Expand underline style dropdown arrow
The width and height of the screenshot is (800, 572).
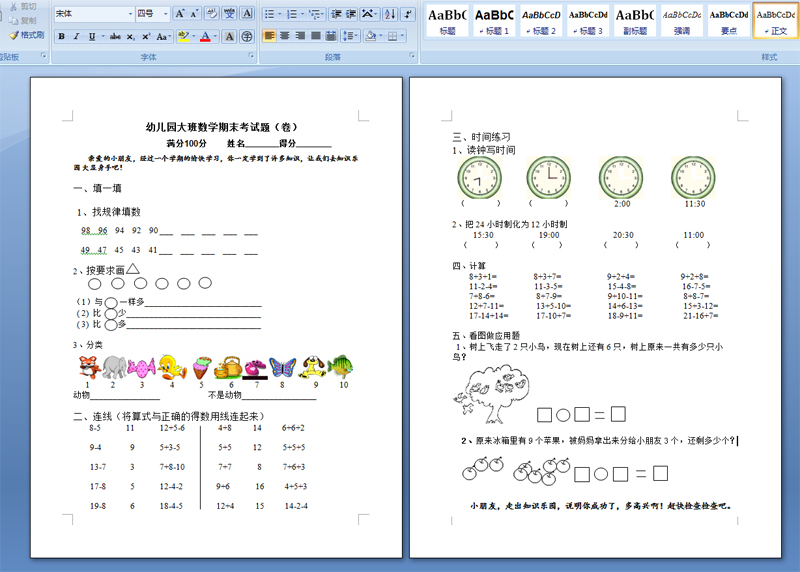103,36
